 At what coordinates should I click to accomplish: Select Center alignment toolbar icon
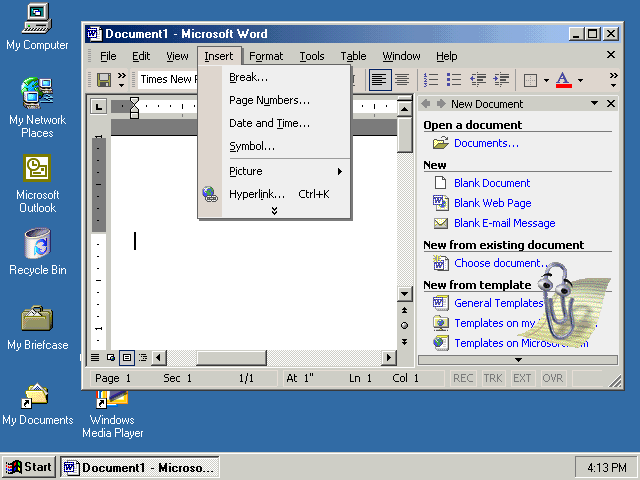coord(402,80)
